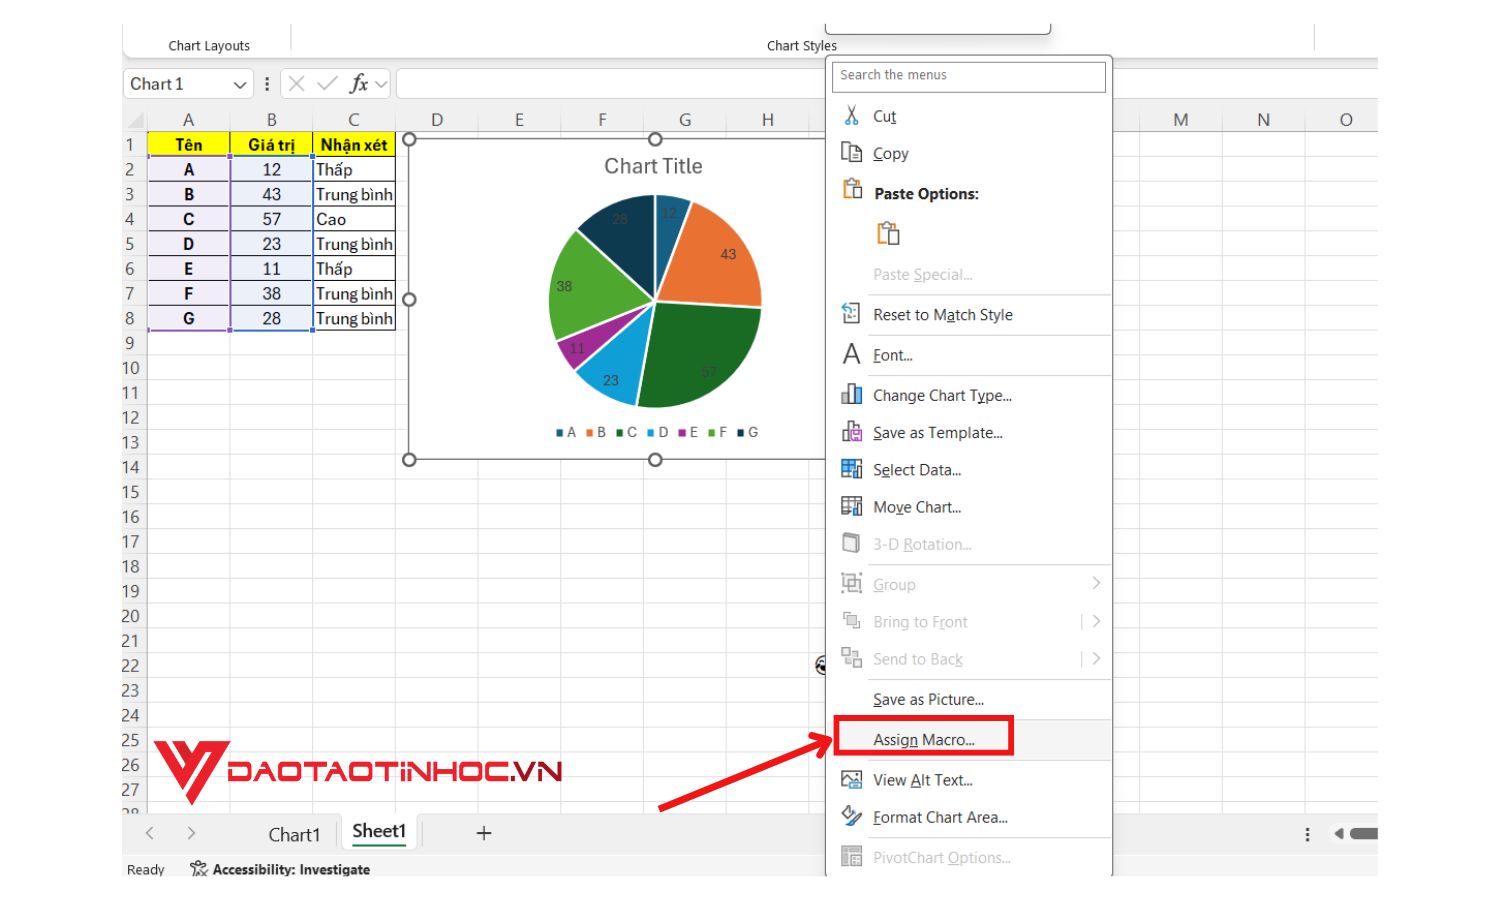Screen dimensions: 1500x900
Task: Choose Reset to Match Style entry
Action: (943, 314)
